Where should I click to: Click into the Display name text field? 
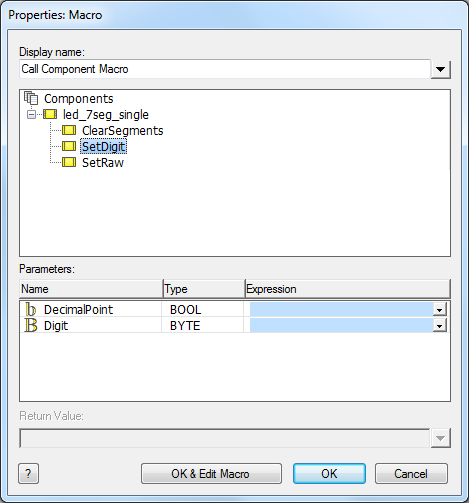click(x=225, y=69)
